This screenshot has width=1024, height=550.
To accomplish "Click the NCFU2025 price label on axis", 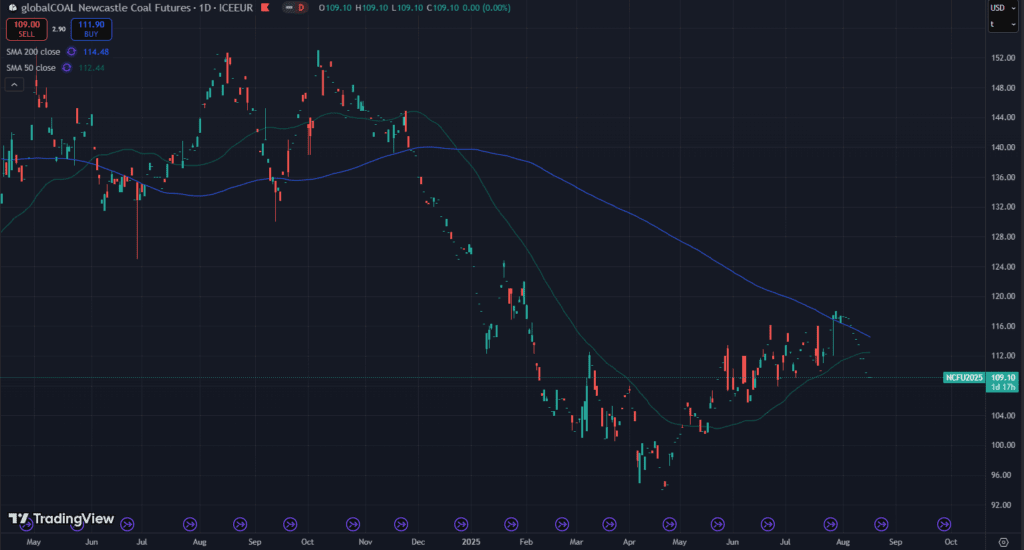I will [964, 378].
